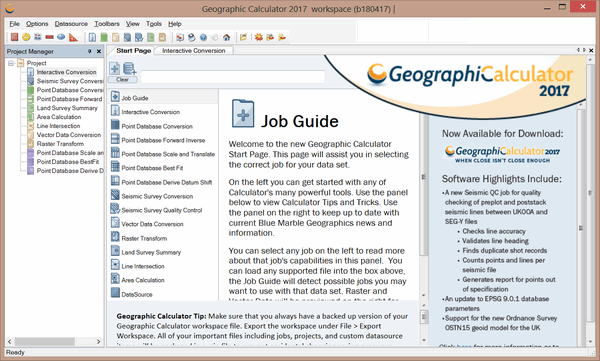The width and height of the screenshot is (600, 361).
Task: Open the Options menu
Action: [37, 24]
